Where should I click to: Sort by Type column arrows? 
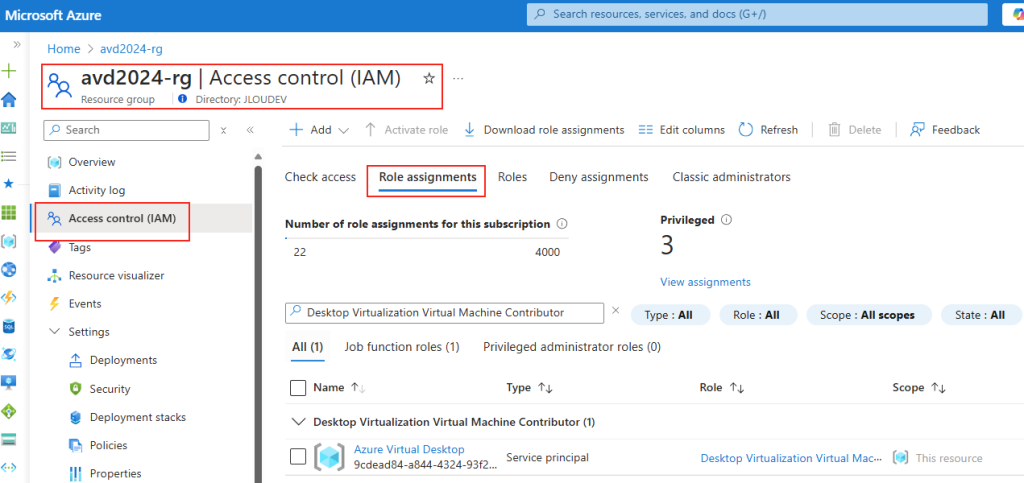pyautogui.click(x=545, y=388)
